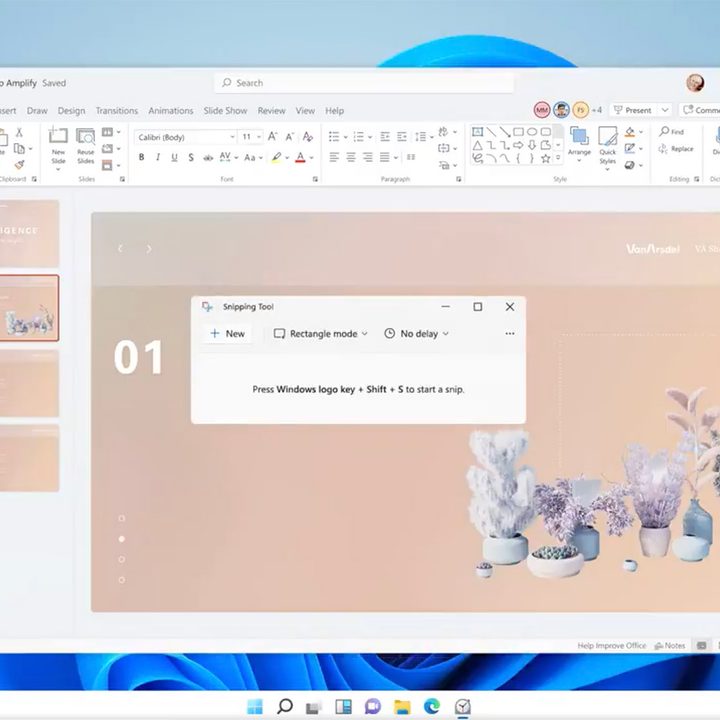This screenshot has width=720, height=720.
Task: Click the Search box in title bar
Action: pyautogui.click(x=364, y=83)
